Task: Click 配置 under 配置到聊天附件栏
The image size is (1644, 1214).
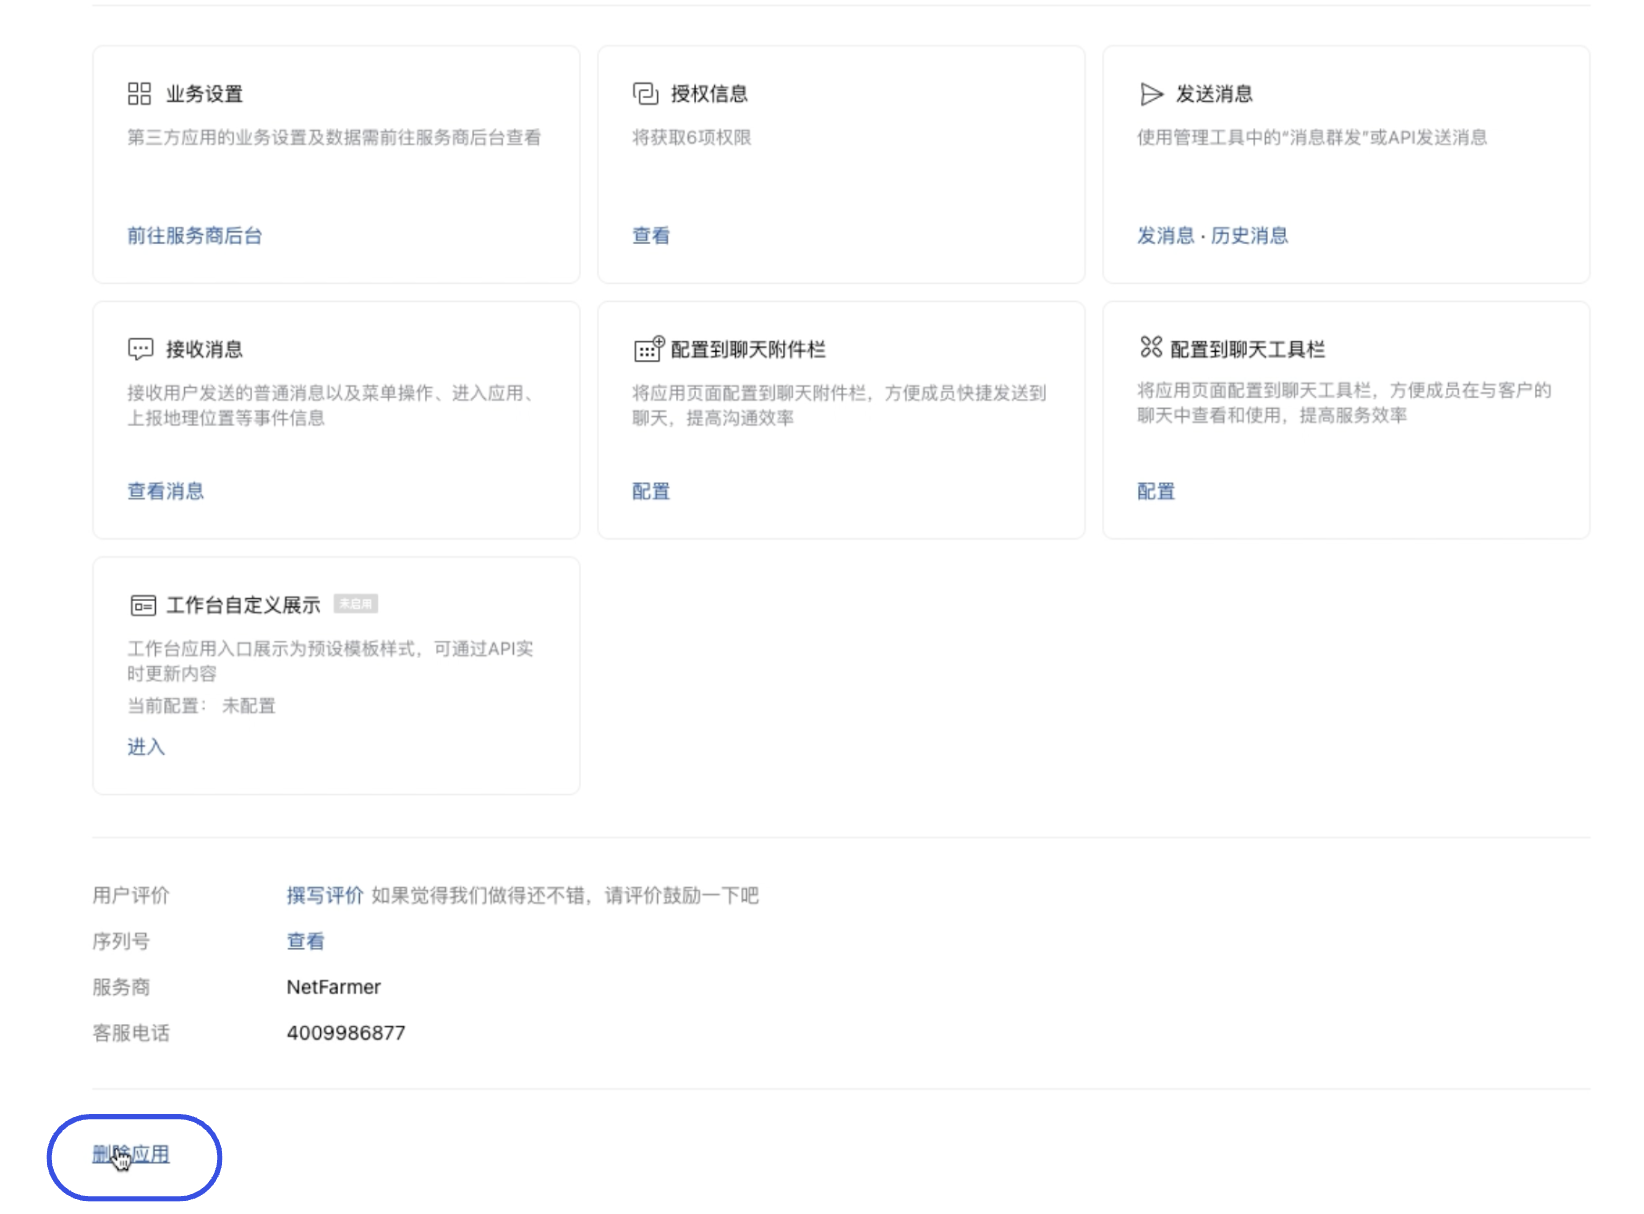Action: pyautogui.click(x=650, y=490)
